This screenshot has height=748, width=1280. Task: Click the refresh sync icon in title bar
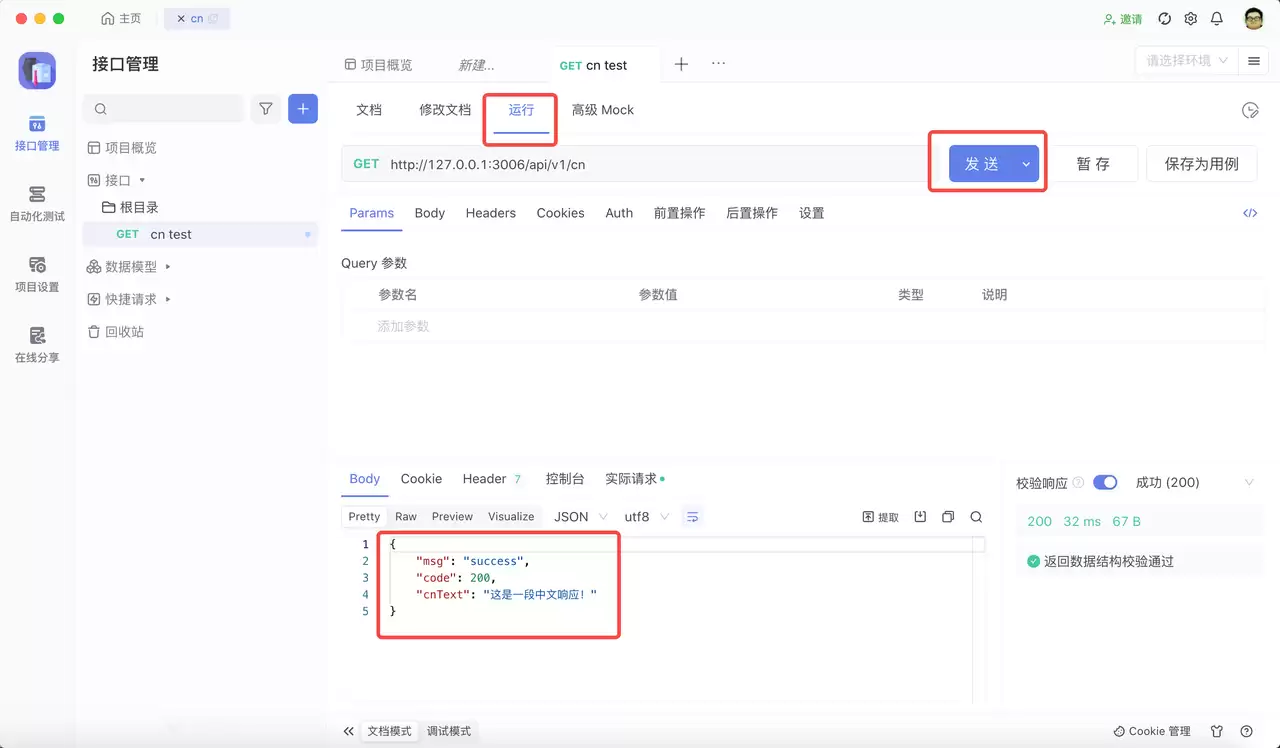[1164, 19]
